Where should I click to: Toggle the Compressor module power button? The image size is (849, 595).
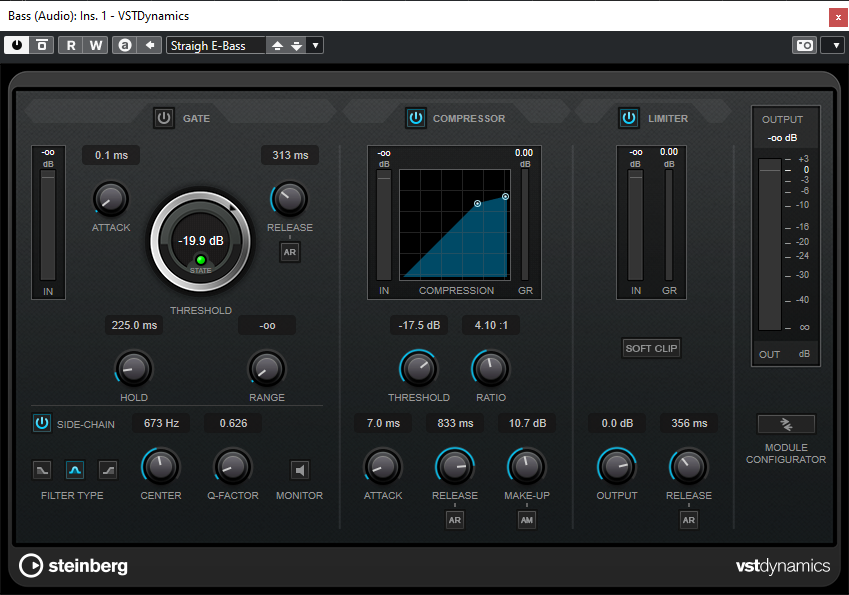pos(416,118)
